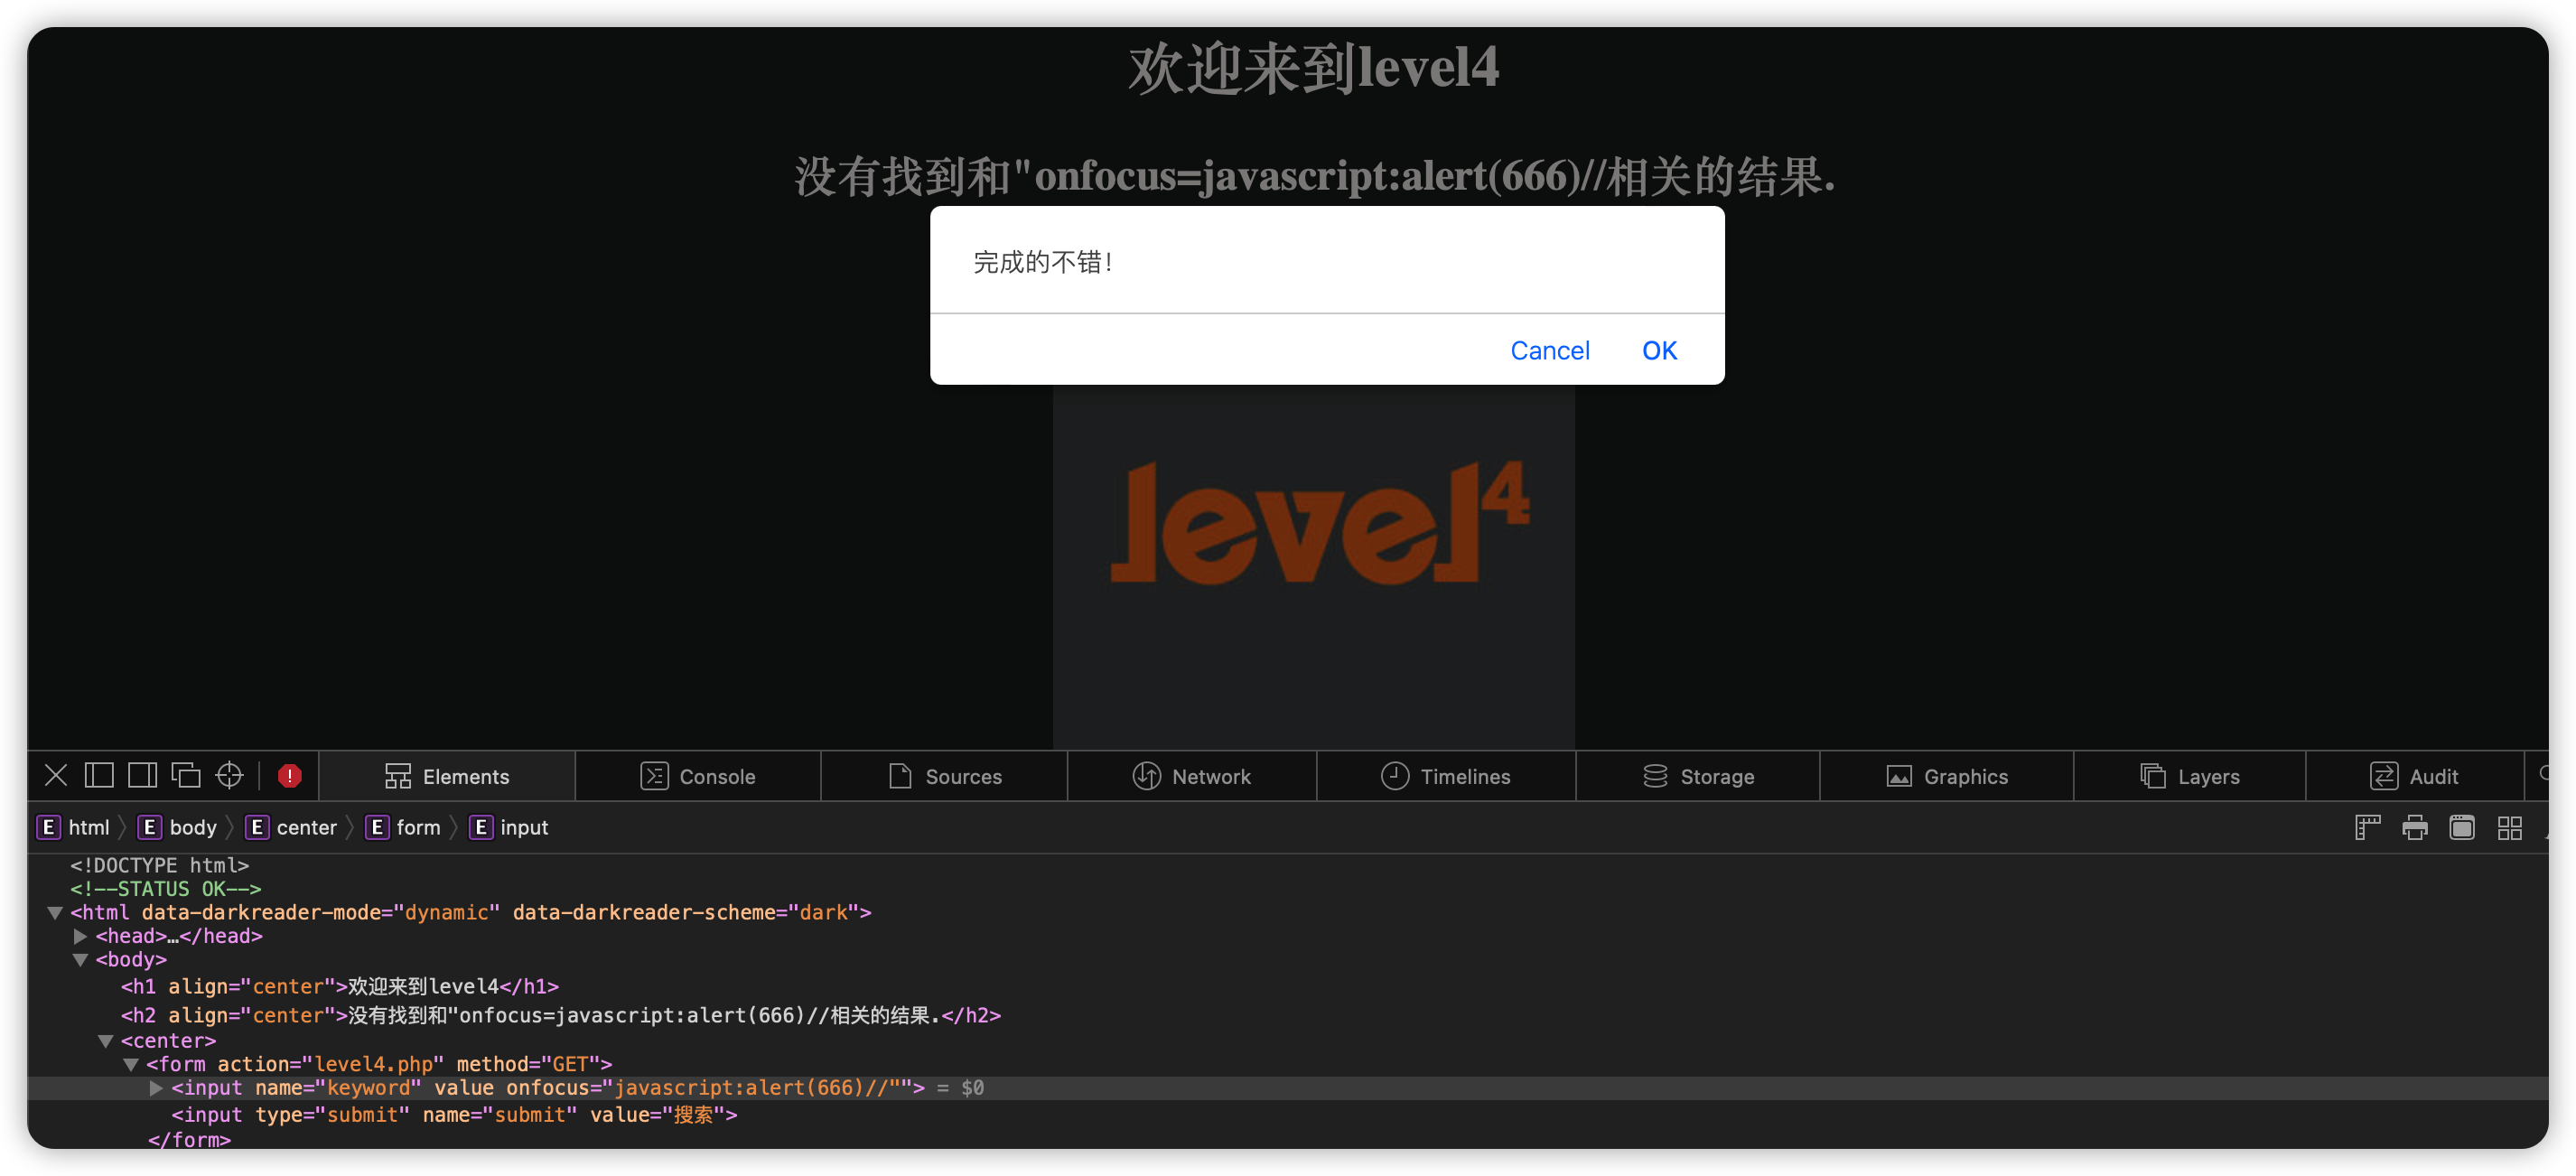Dock the inspector to the right side
This screenshot has width=2576, height=1176.
(142, 775)
